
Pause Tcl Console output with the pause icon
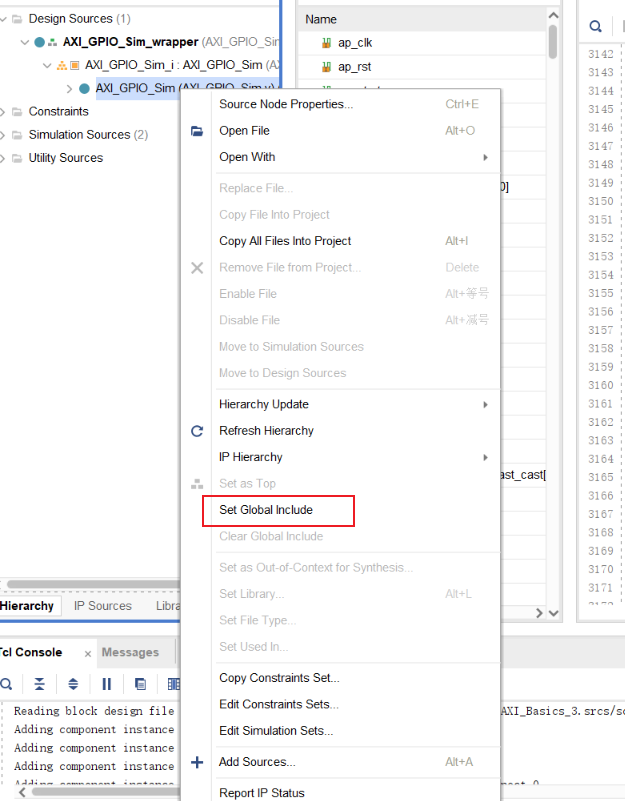click(x=106, y=684)
